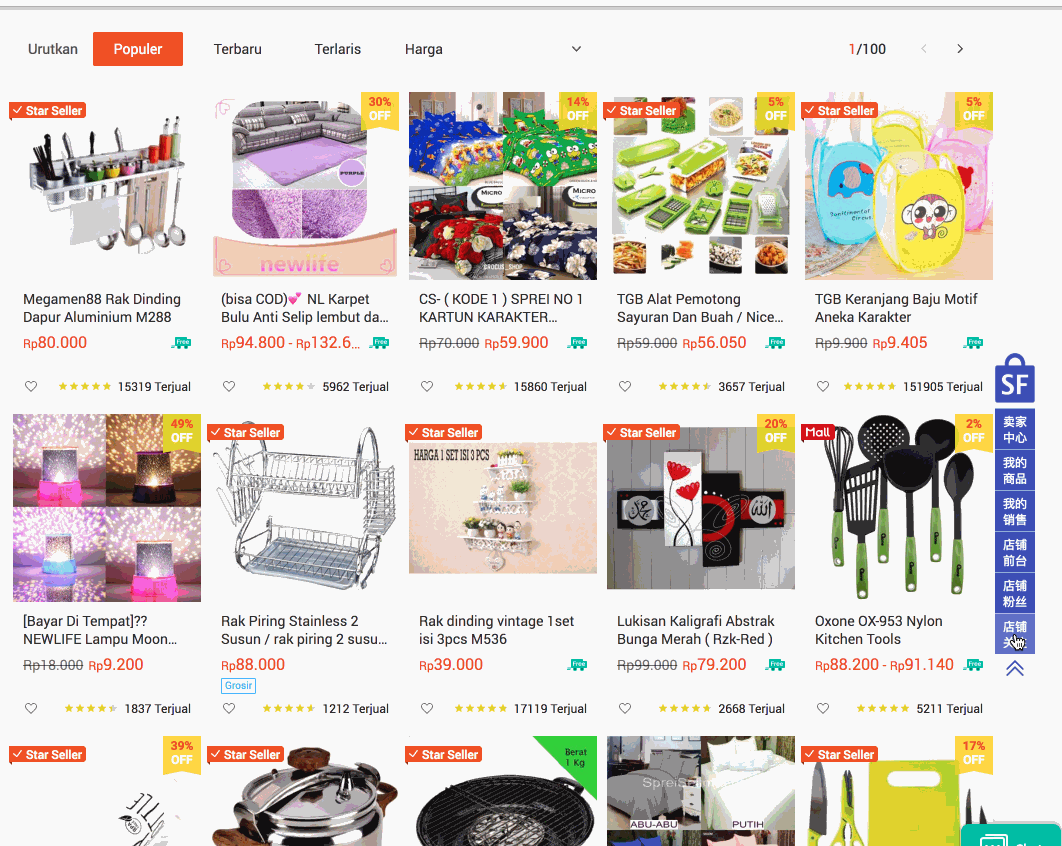Open the 我的商品 sidebar item
Image resolution: width=1062 pixels, height=846 pixels.
pyautogui.click(x=1015, y=470)
